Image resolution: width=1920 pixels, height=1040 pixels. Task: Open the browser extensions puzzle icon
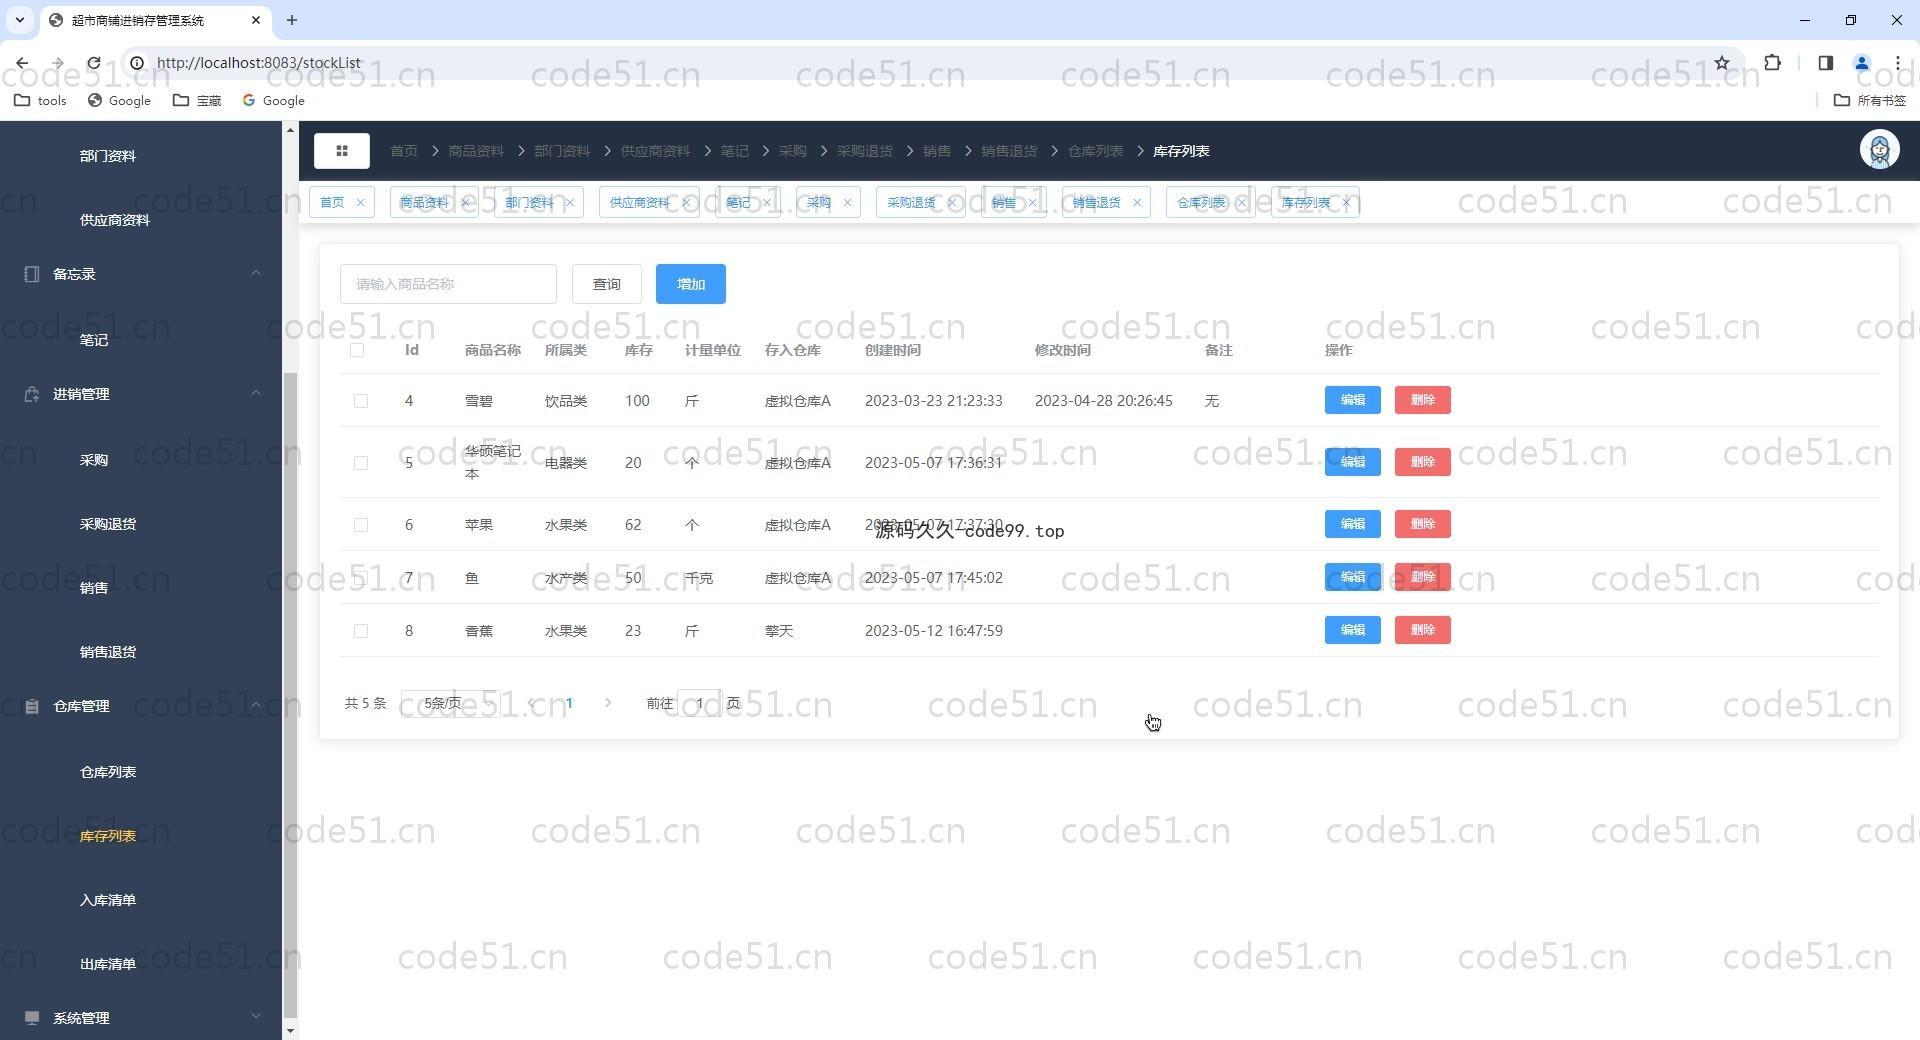[x=1772, y=63]
